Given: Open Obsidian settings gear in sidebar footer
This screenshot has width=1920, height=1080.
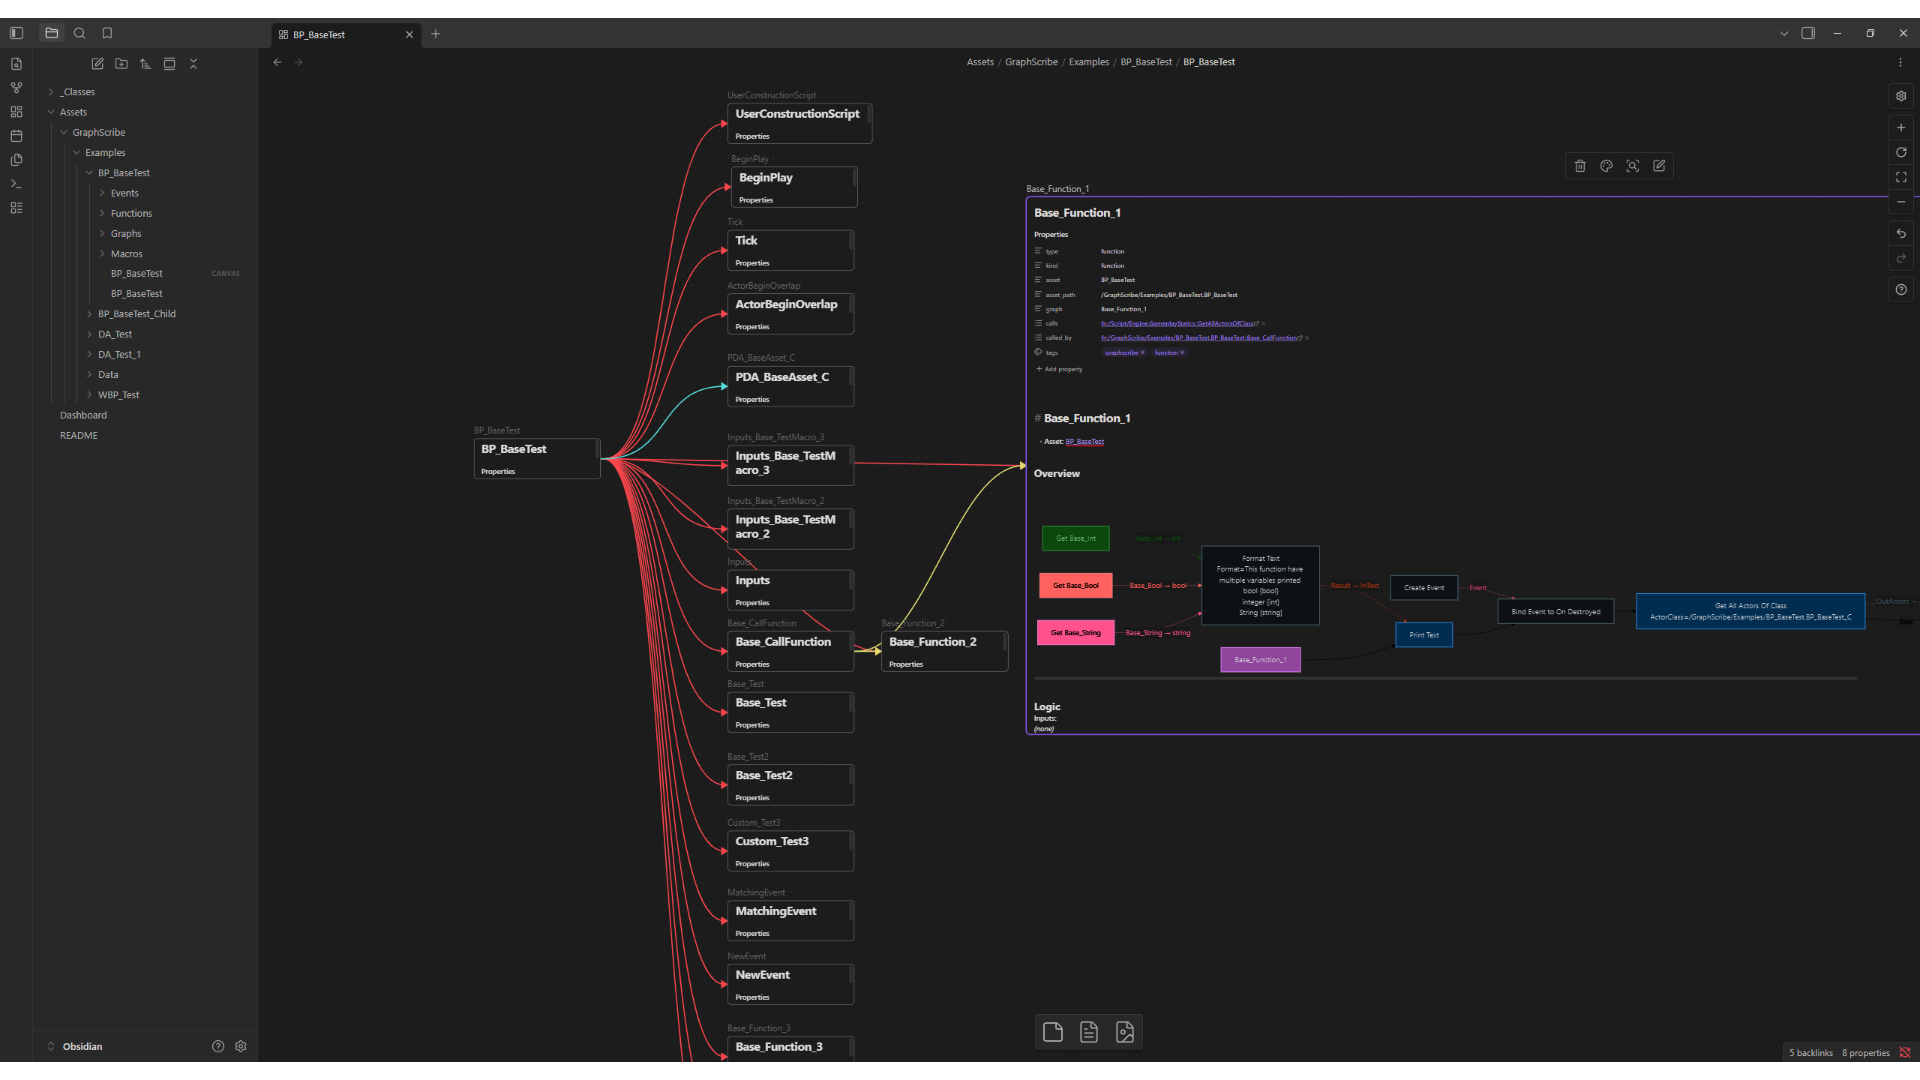Looking at the screenshot, I should 241,1046.
